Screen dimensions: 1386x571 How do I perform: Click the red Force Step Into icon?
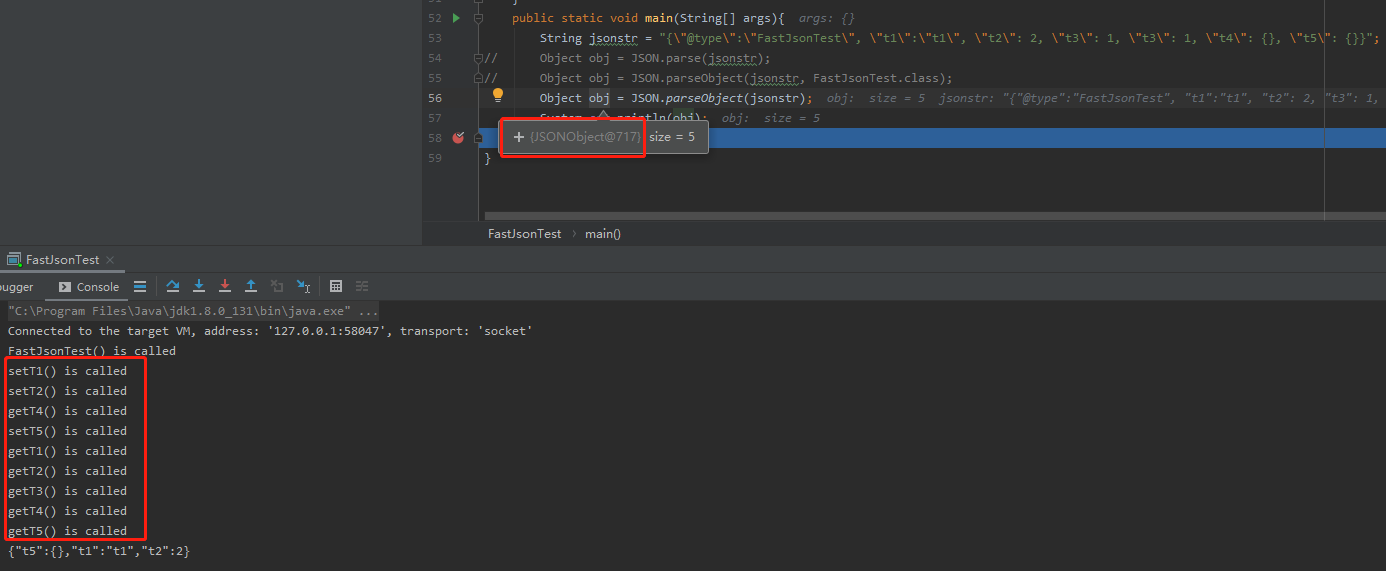[225, 286]
